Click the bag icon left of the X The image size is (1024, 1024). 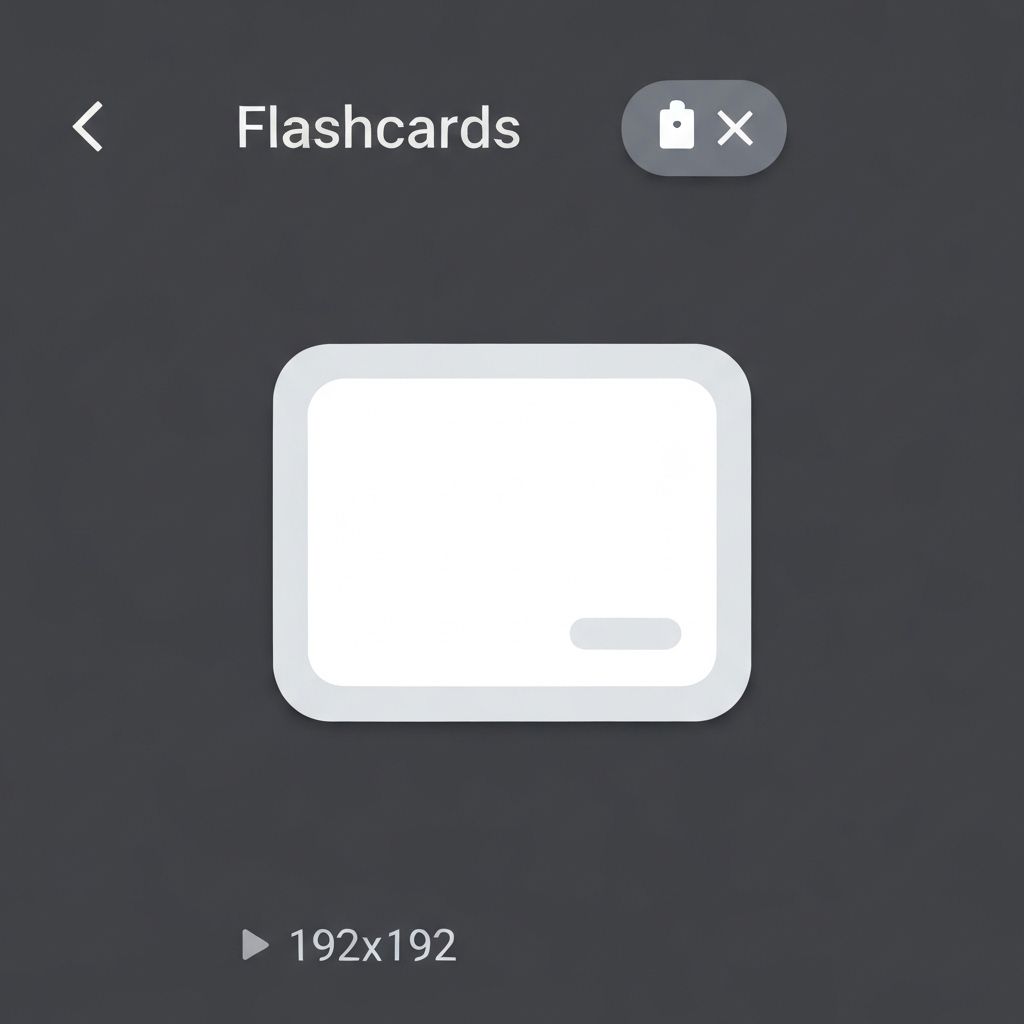[677, 125]
